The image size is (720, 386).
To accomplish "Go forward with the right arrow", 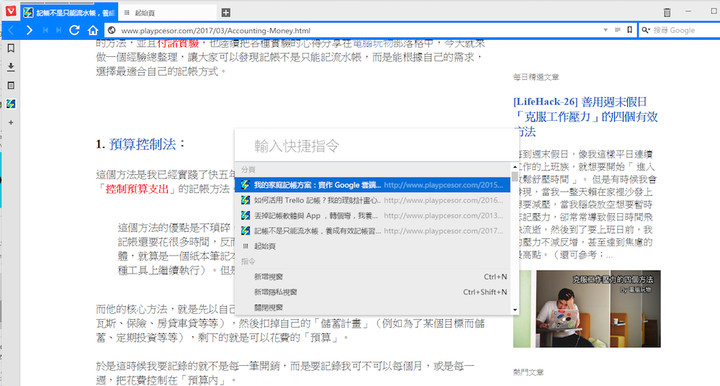I will pyautogui.click(x=29, y=30).
